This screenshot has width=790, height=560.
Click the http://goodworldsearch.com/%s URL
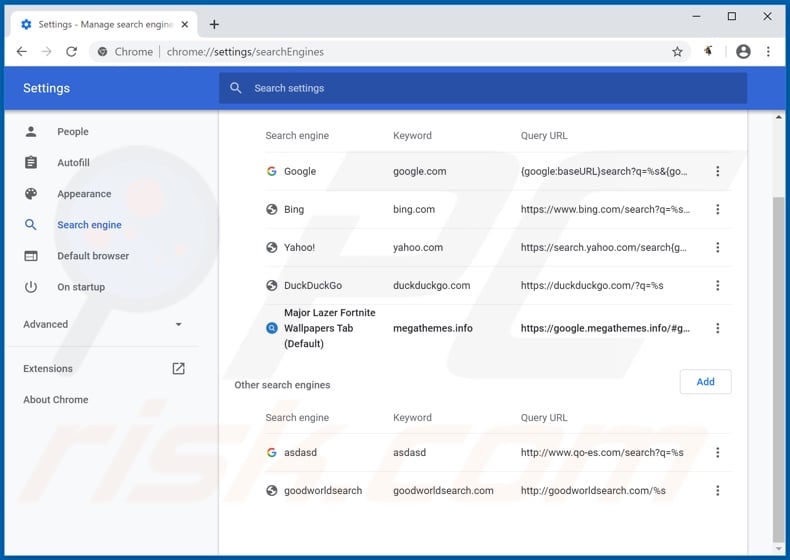coord(593,490)
